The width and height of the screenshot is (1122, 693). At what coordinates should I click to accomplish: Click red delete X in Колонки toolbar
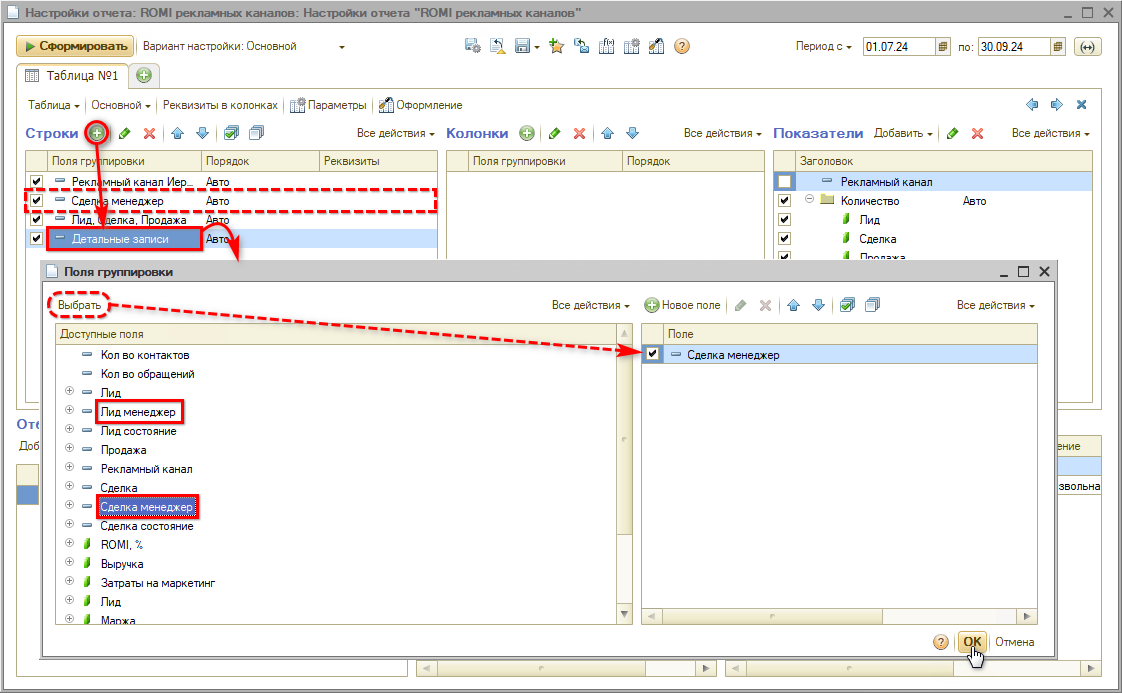(x=580, y=133)
